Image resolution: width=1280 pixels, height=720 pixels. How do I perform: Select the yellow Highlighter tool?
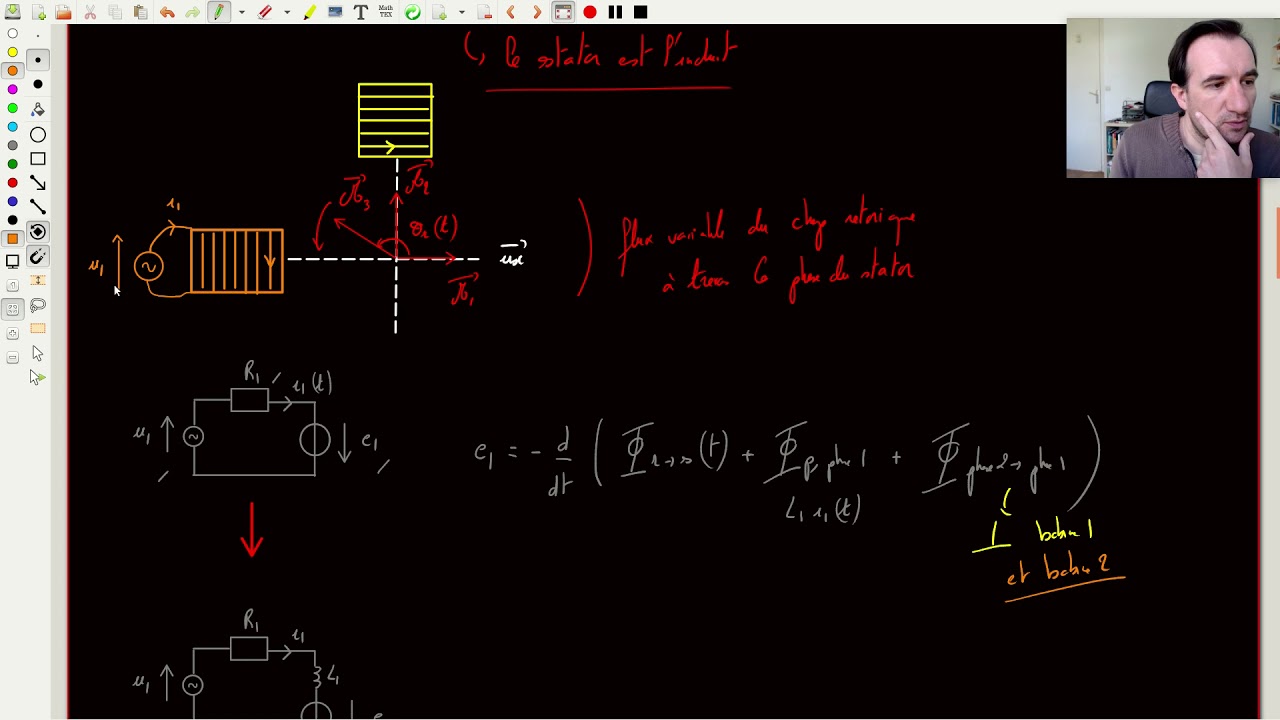click(x=310, y=12)
